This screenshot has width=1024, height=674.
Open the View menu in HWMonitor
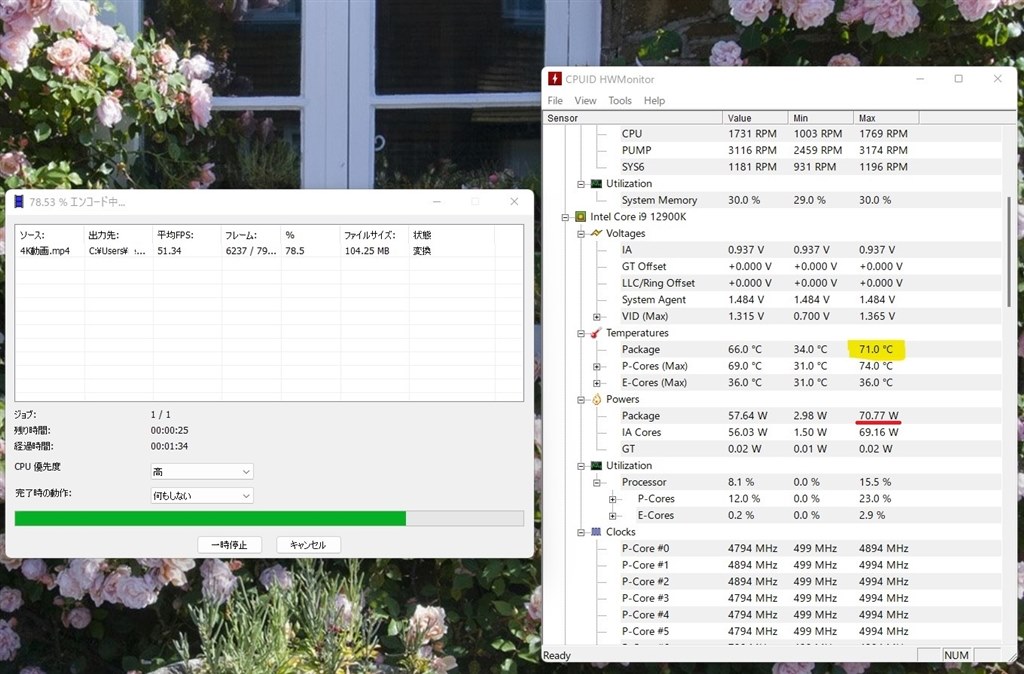coord(585,101)
